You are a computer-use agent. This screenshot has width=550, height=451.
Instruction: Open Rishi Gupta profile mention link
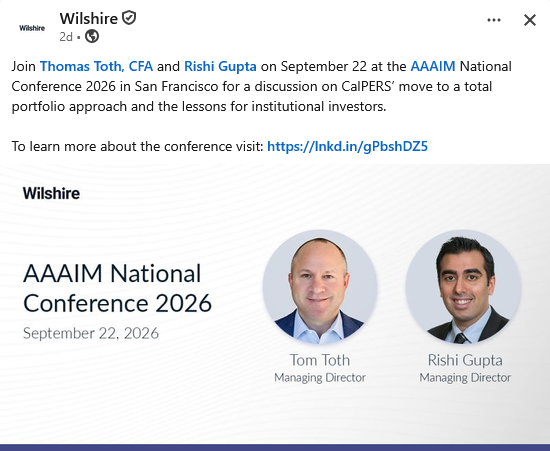[x=220, y=66]
